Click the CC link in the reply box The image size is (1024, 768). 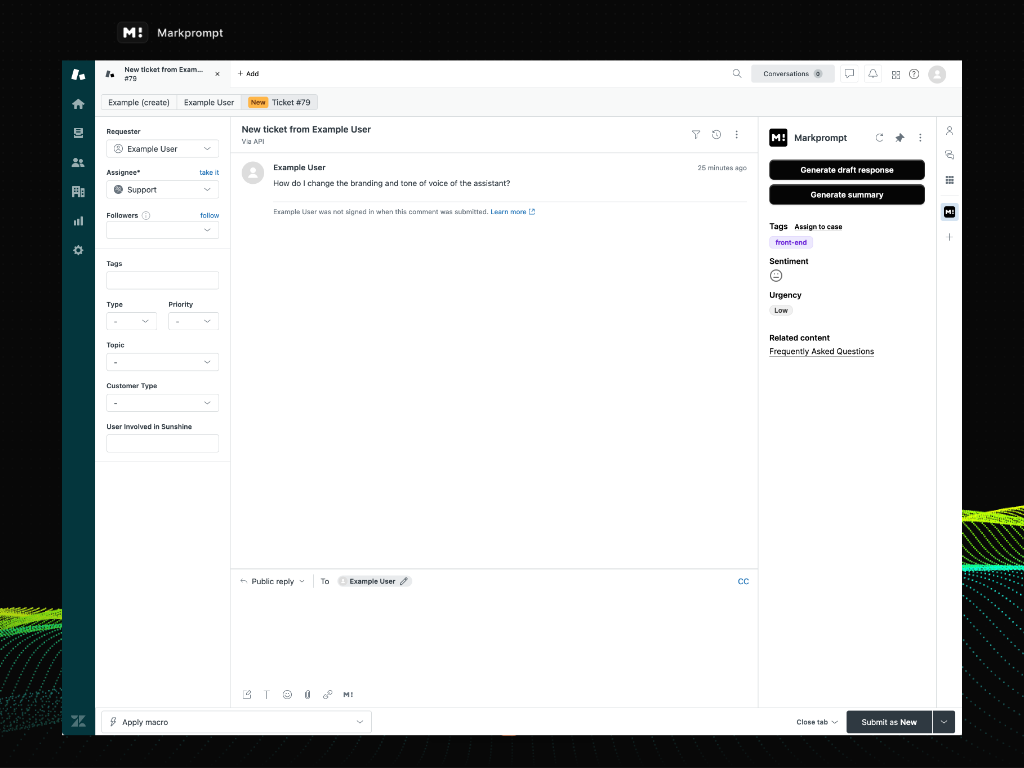(x=743, y=581)
